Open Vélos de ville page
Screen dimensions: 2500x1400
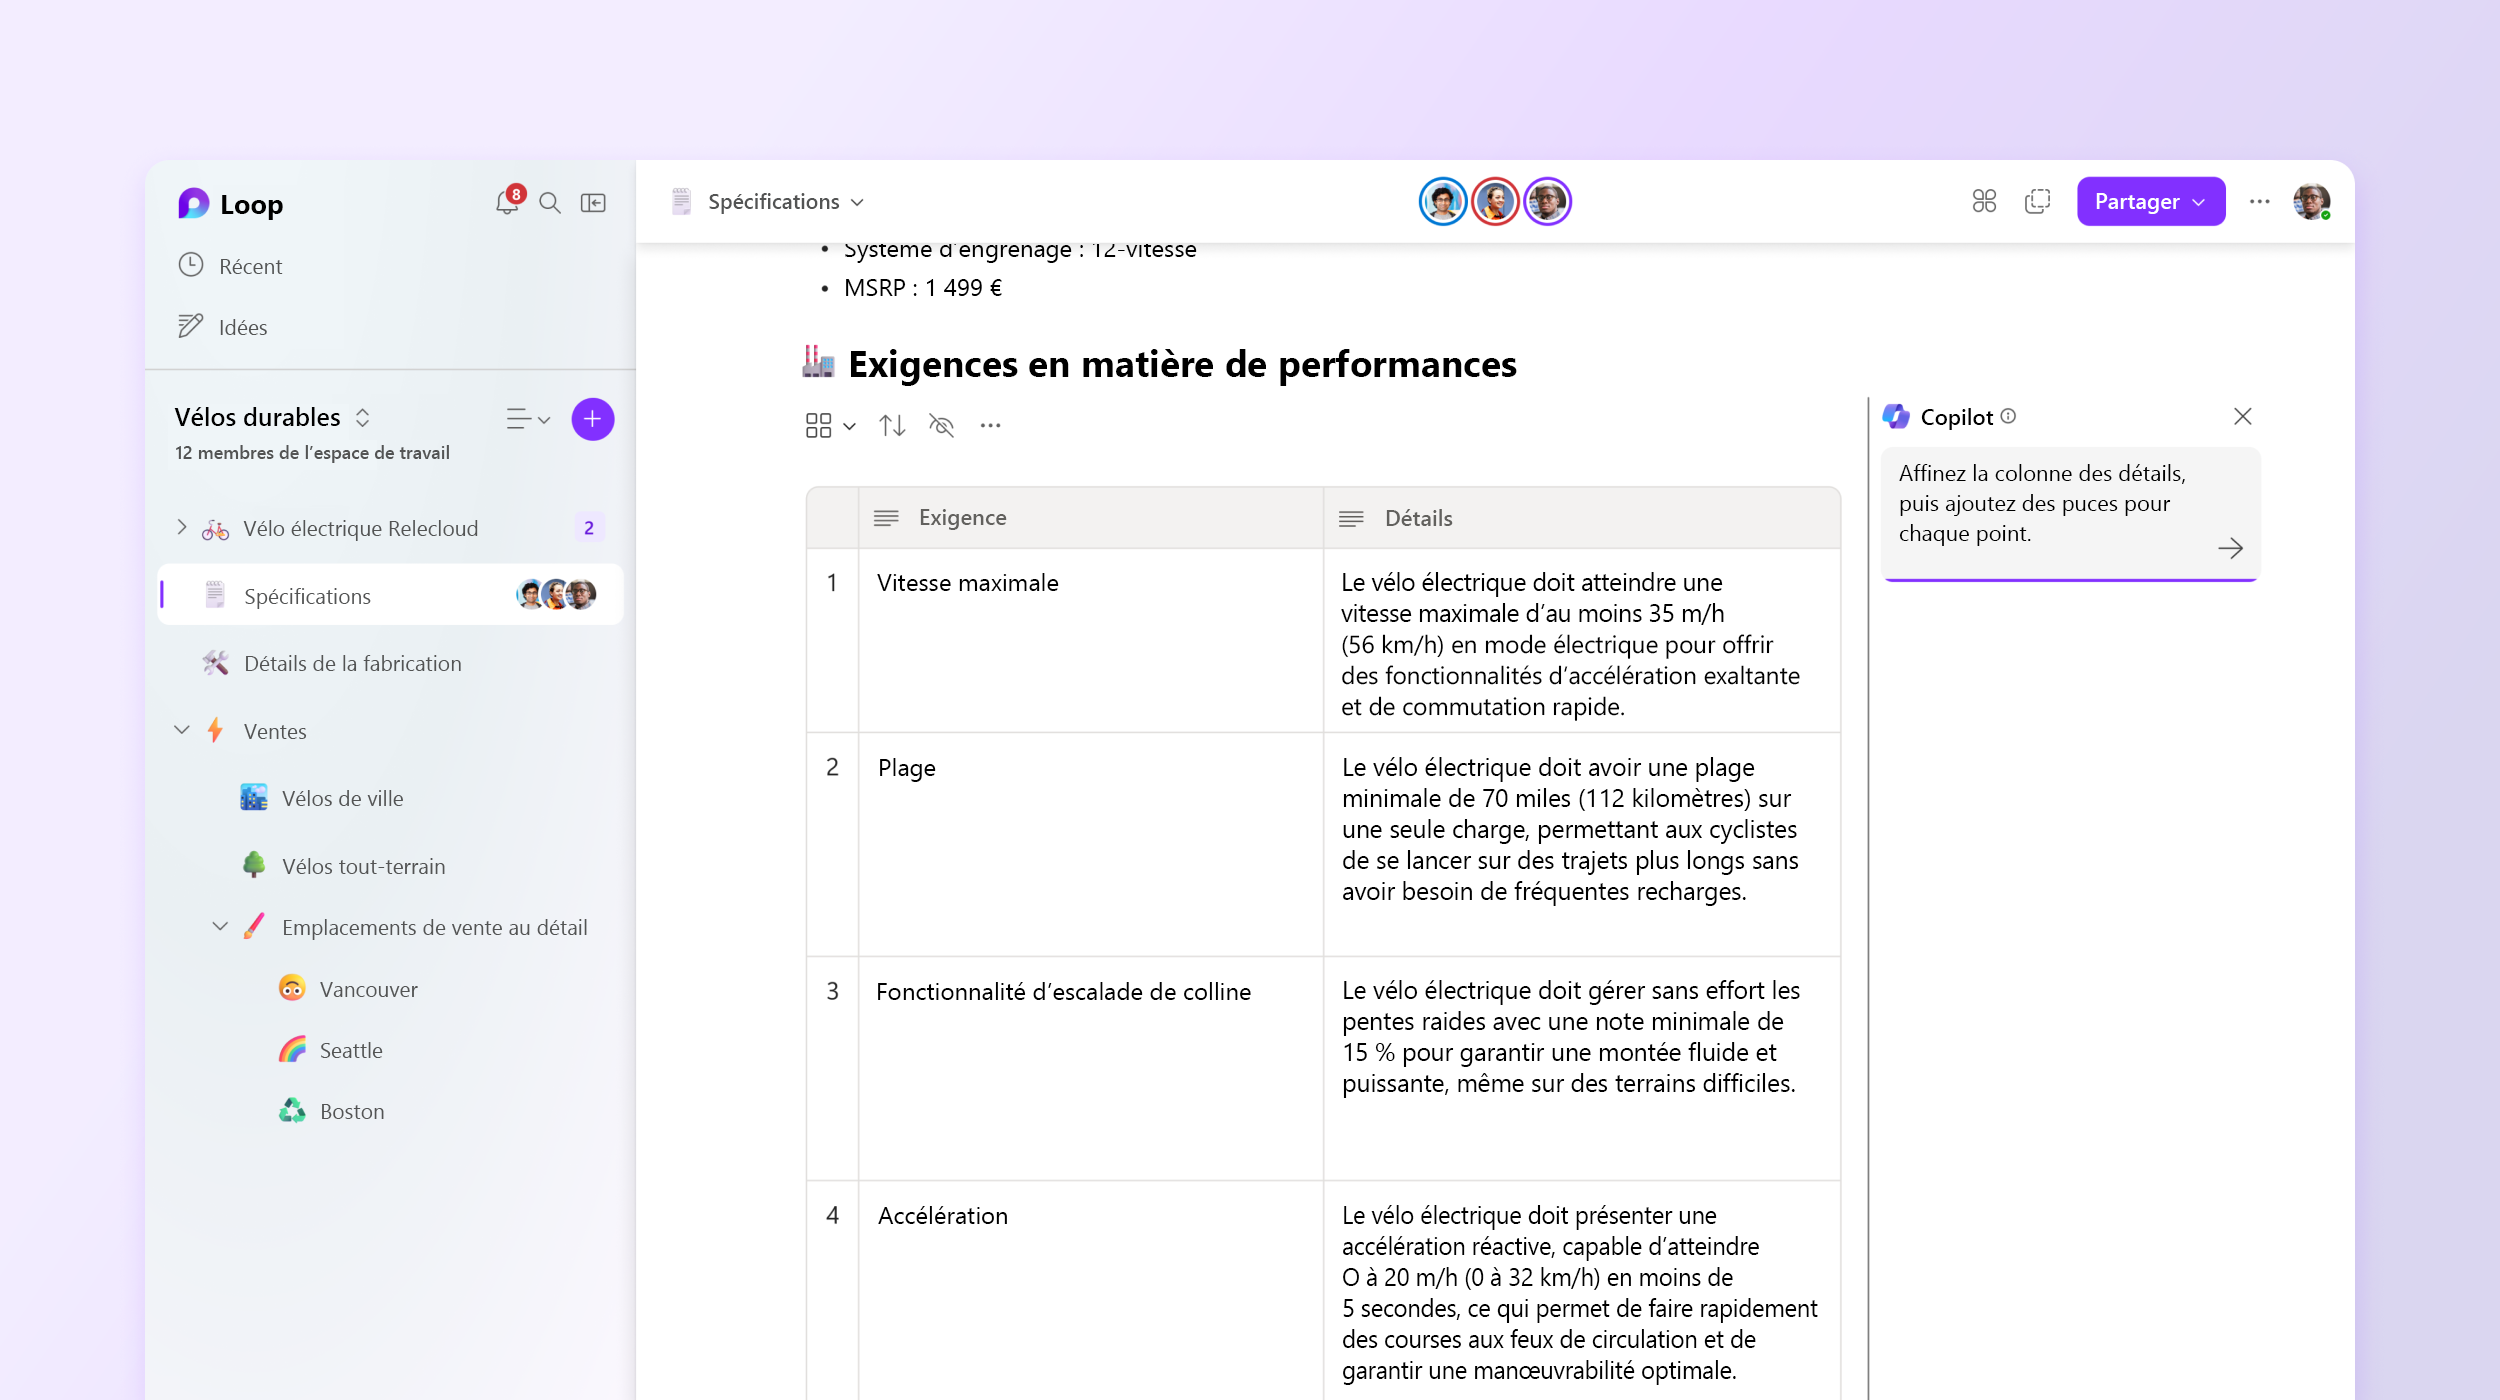coord(342,798)
